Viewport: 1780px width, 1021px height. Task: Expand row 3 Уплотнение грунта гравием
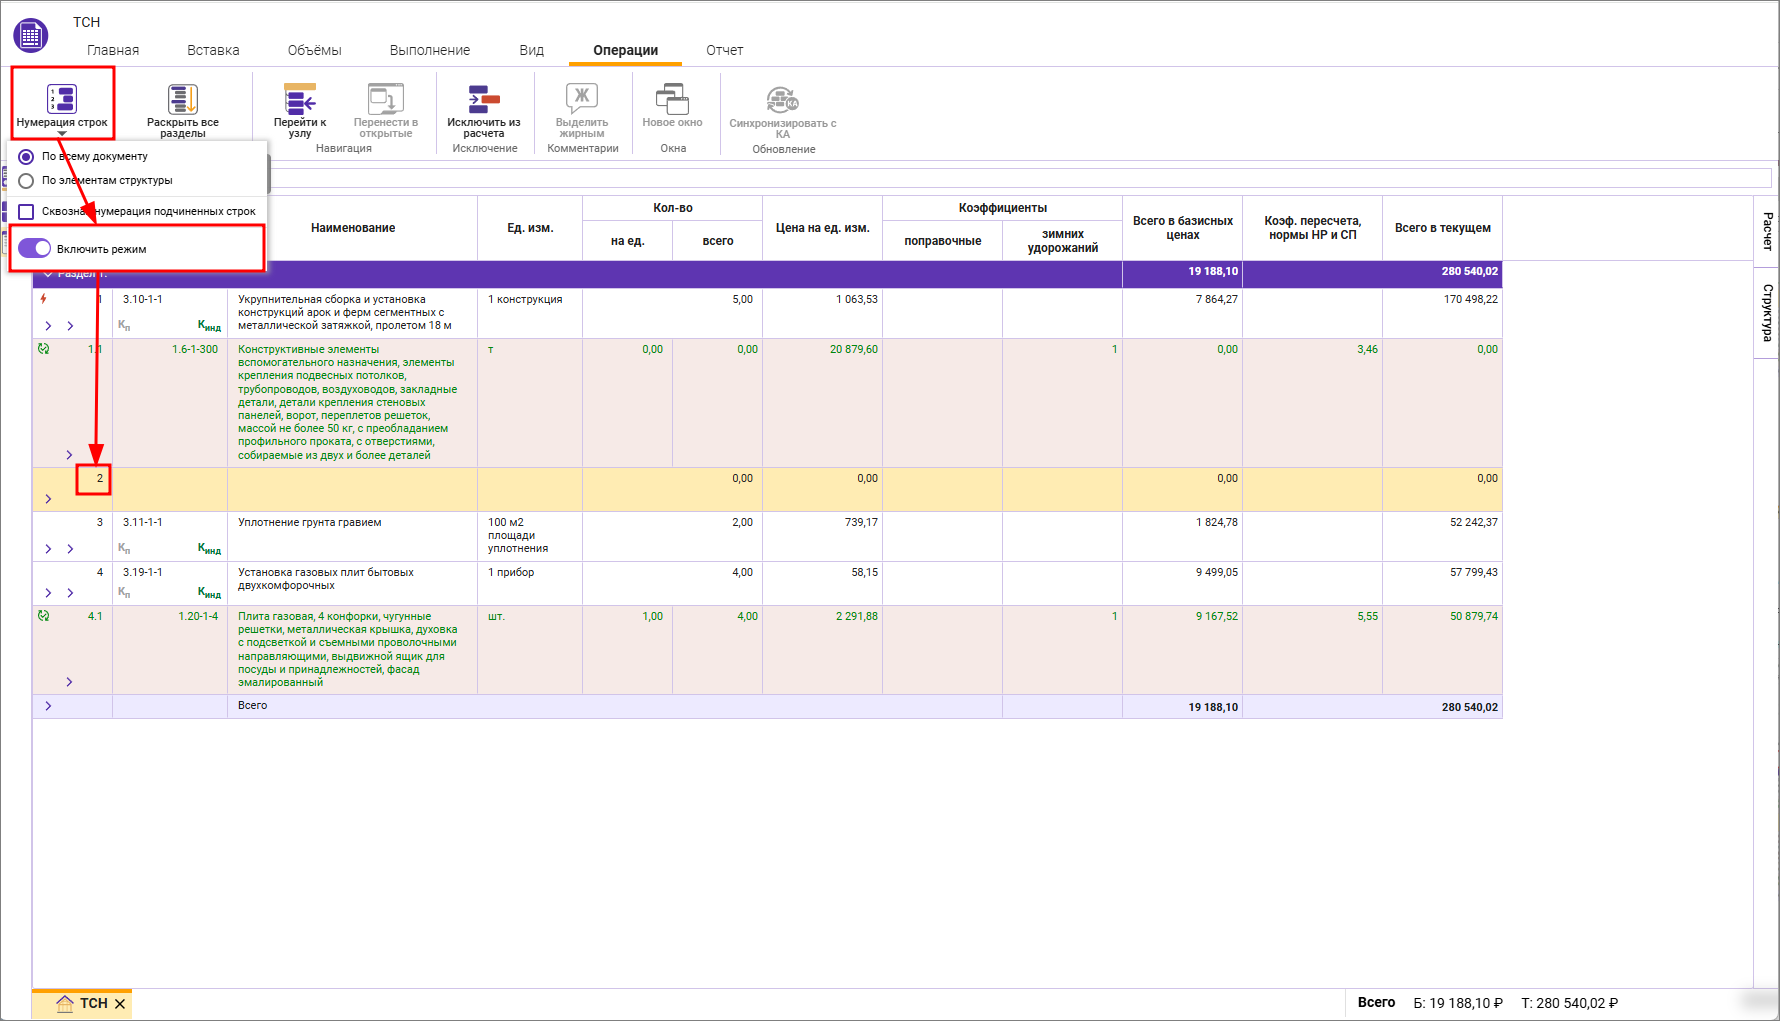(x=48, y=549)
